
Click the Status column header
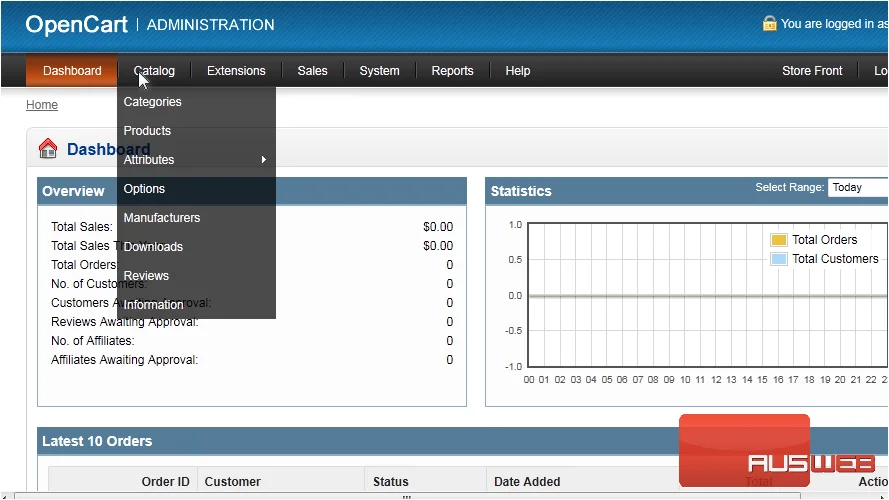click(x=391, y=481)
